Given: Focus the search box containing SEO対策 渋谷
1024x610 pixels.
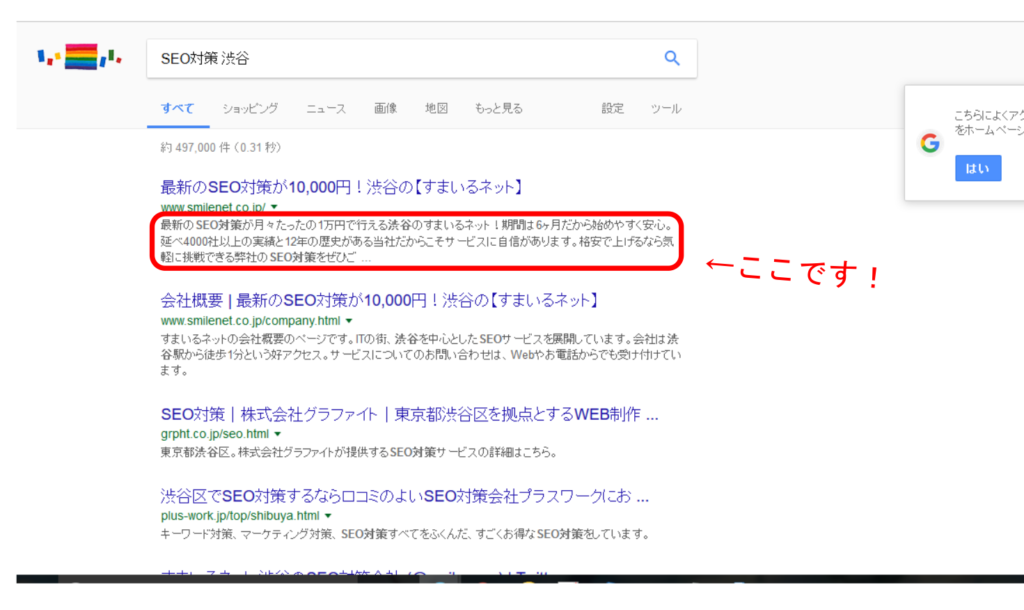Looking at the screenshot, I should 422,59.
